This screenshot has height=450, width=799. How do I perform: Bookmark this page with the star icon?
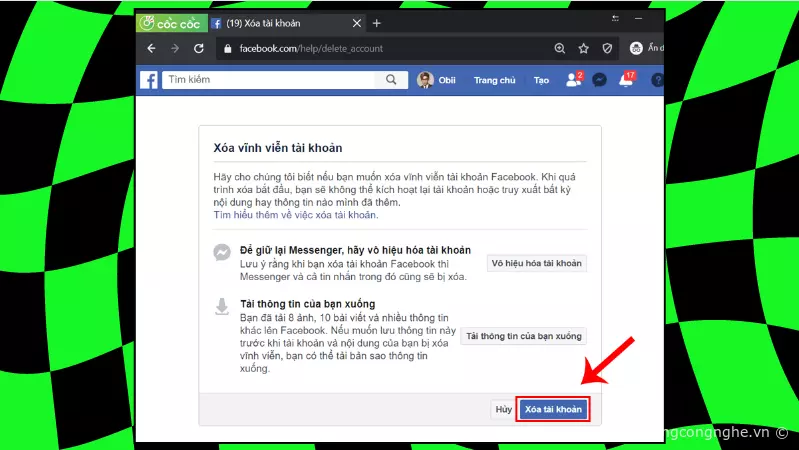(584, 48)
